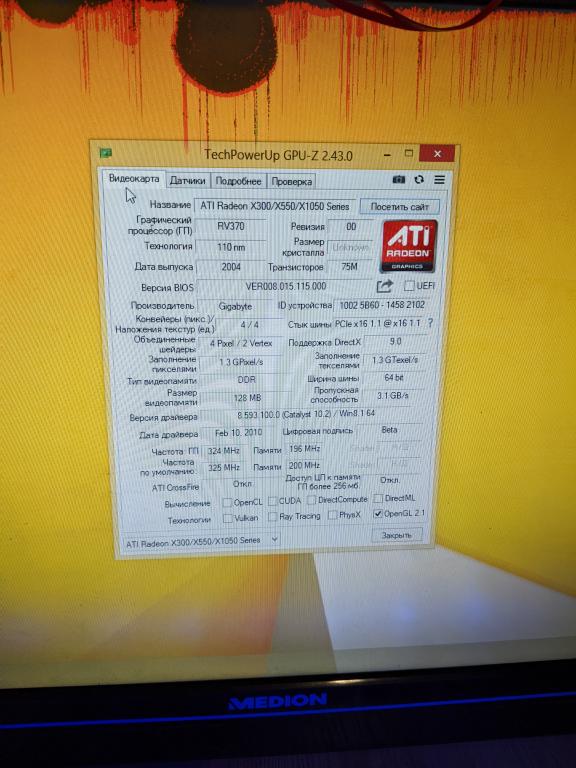The image size is (576, 768).
Task: Click the driver version Catalyst 10.2 field
Action: click(x=307, y=414)
